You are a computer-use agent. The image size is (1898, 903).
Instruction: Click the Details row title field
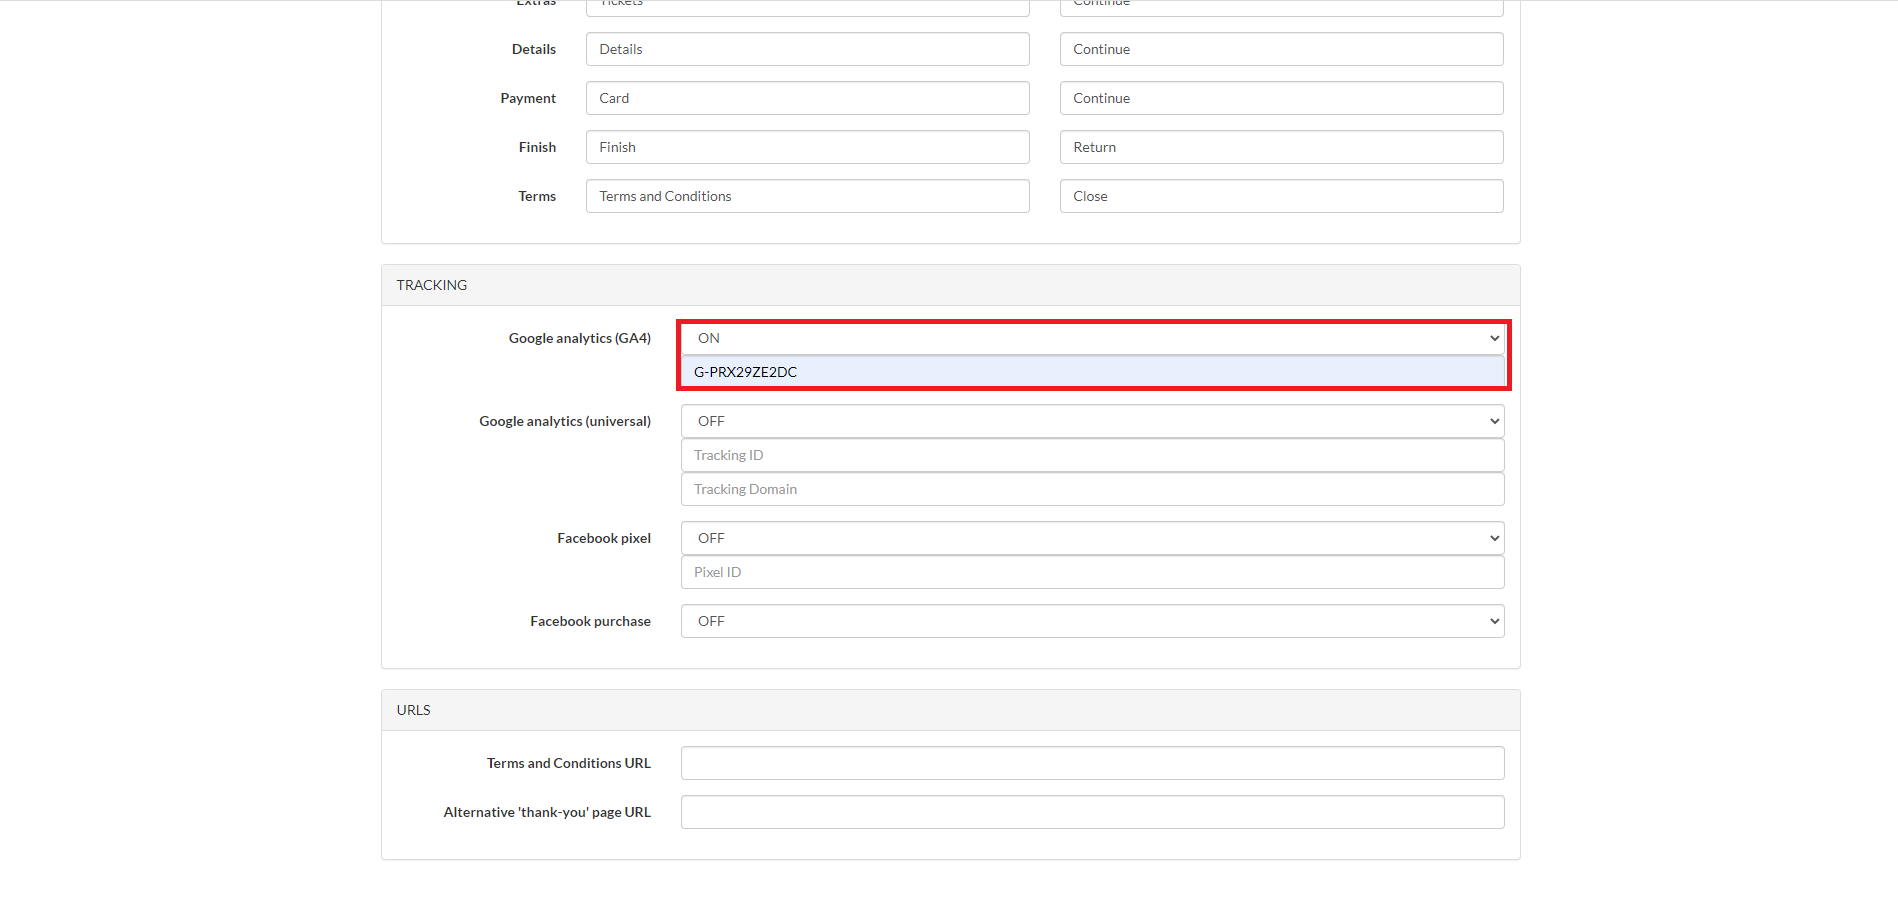807,49
